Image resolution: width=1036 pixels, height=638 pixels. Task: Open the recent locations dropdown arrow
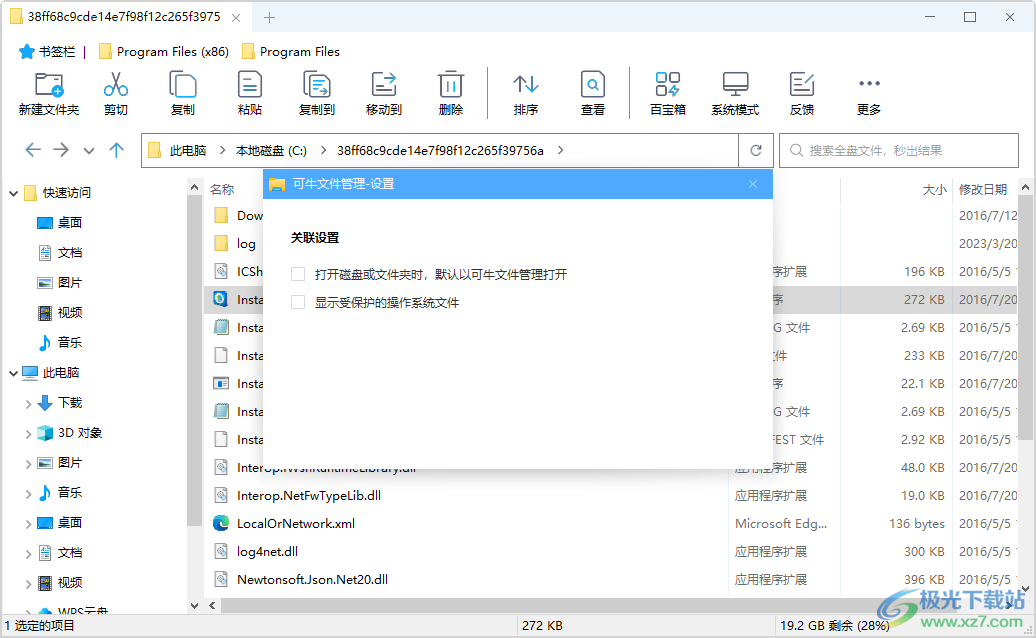[89, 151]
